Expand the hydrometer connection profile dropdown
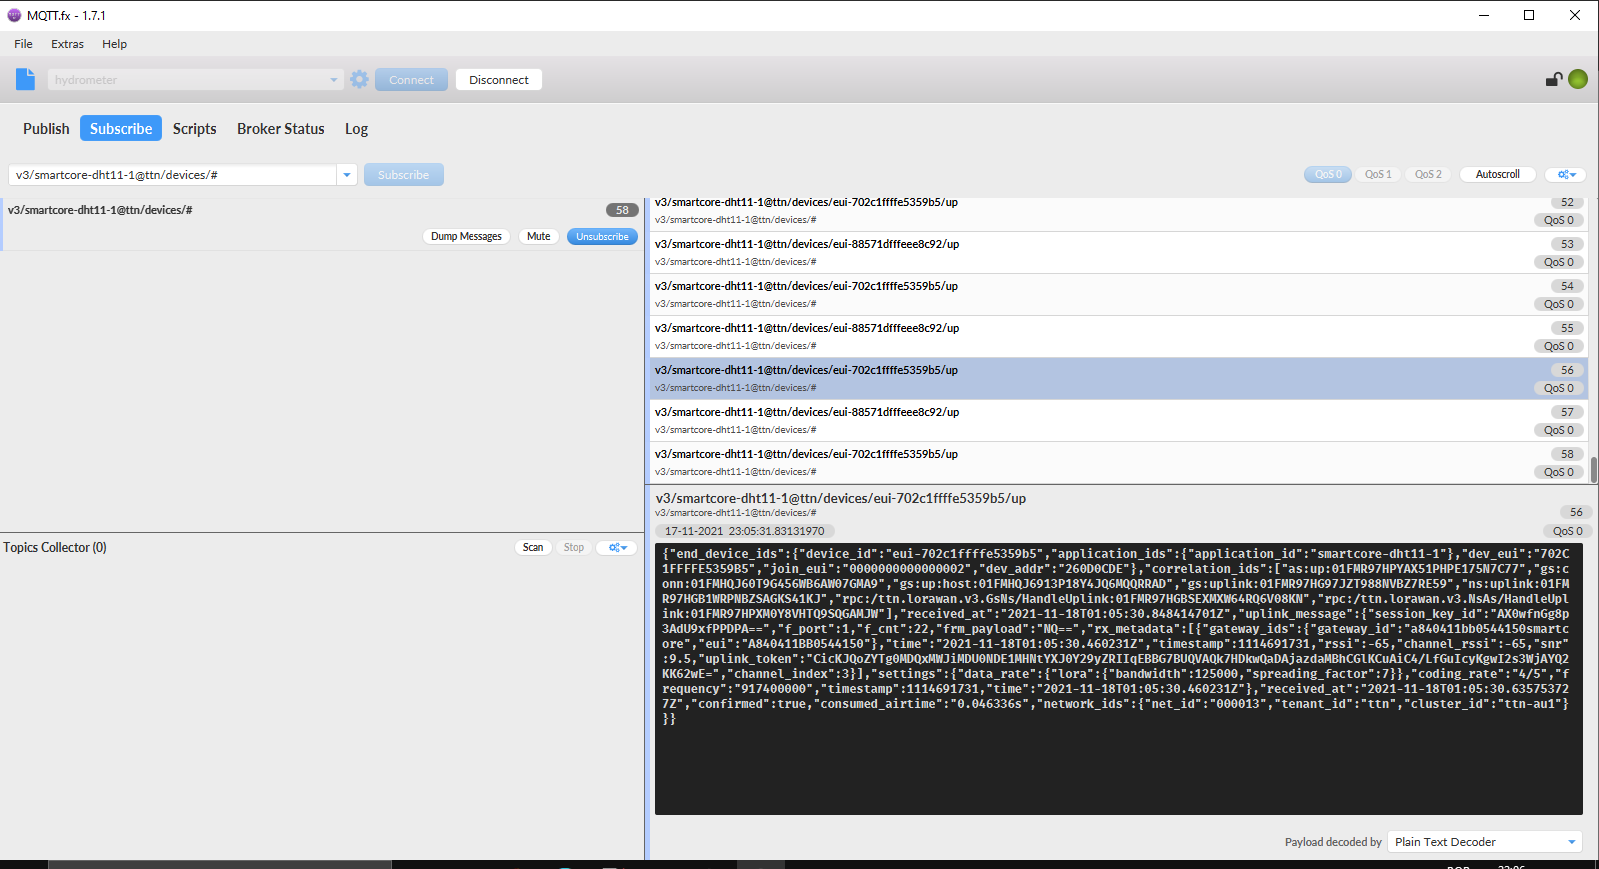Screen dimensions: 1599x869 [334, 80]
